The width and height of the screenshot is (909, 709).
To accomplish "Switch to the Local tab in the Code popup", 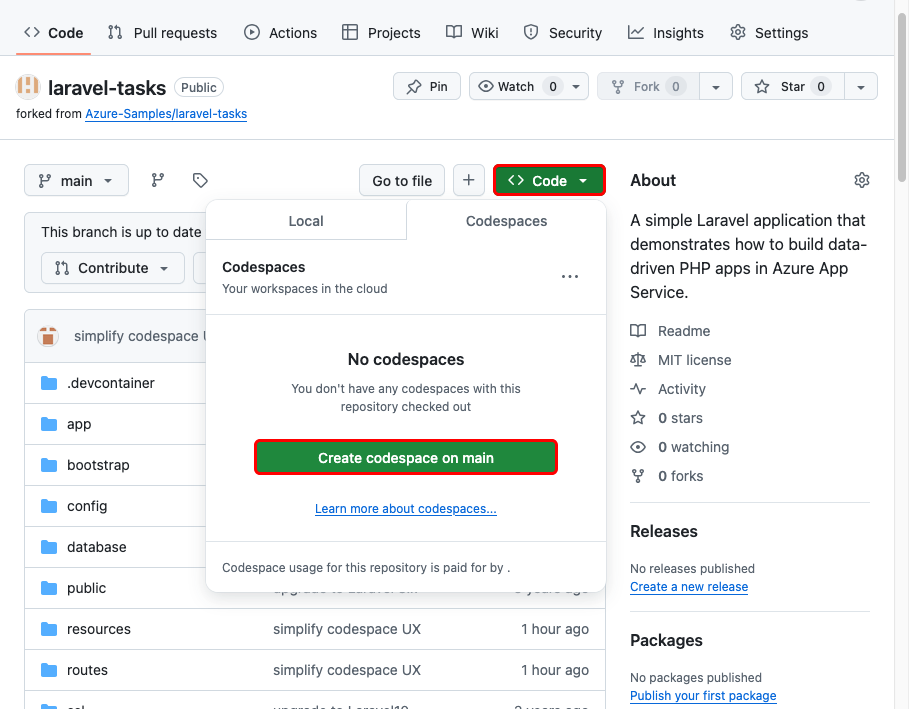I will [306, 221].
